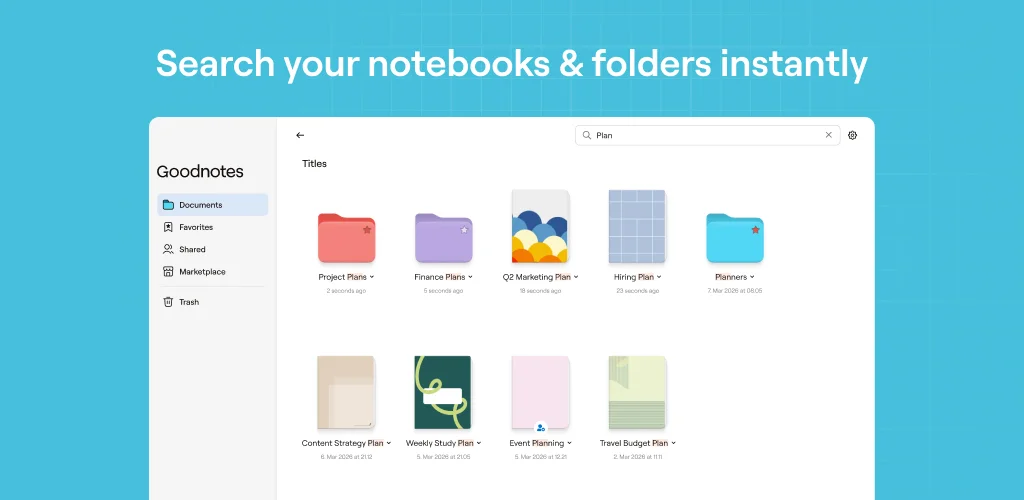Click the Goodnotes app title
1024x500 pixels.
pos(200,172)
